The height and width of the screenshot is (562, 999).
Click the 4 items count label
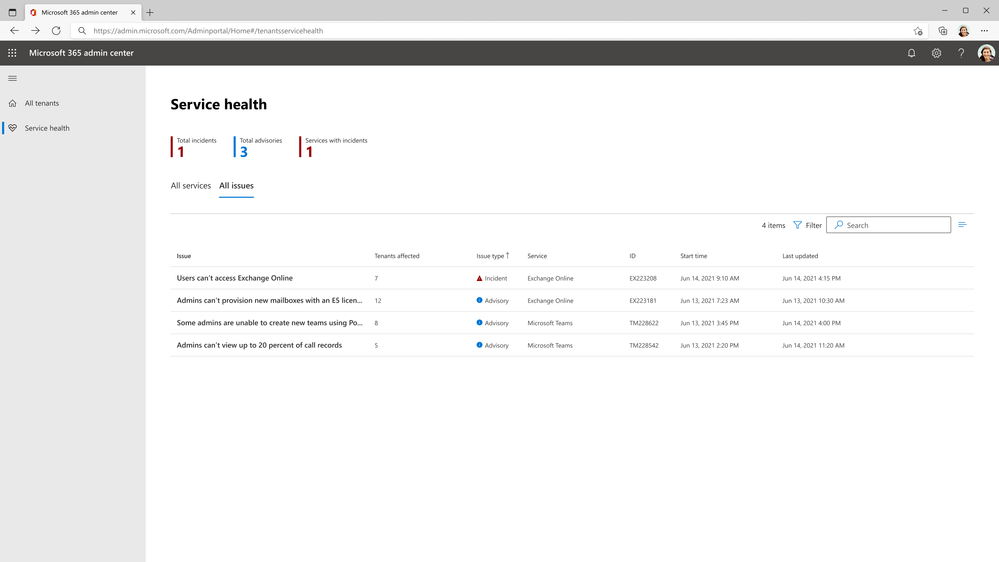pos(773,225)
